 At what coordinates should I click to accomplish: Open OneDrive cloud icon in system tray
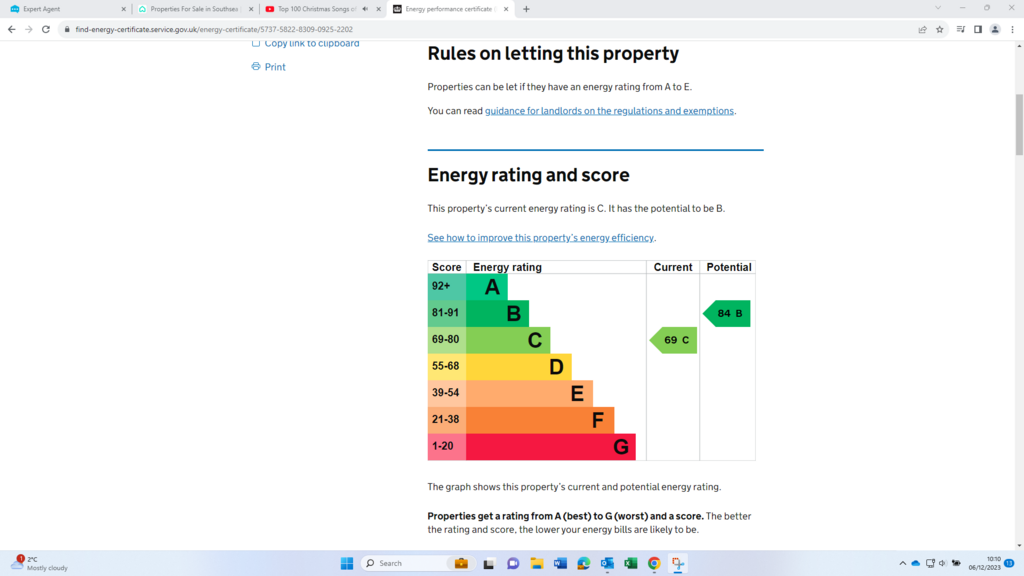tap(916, 563)
